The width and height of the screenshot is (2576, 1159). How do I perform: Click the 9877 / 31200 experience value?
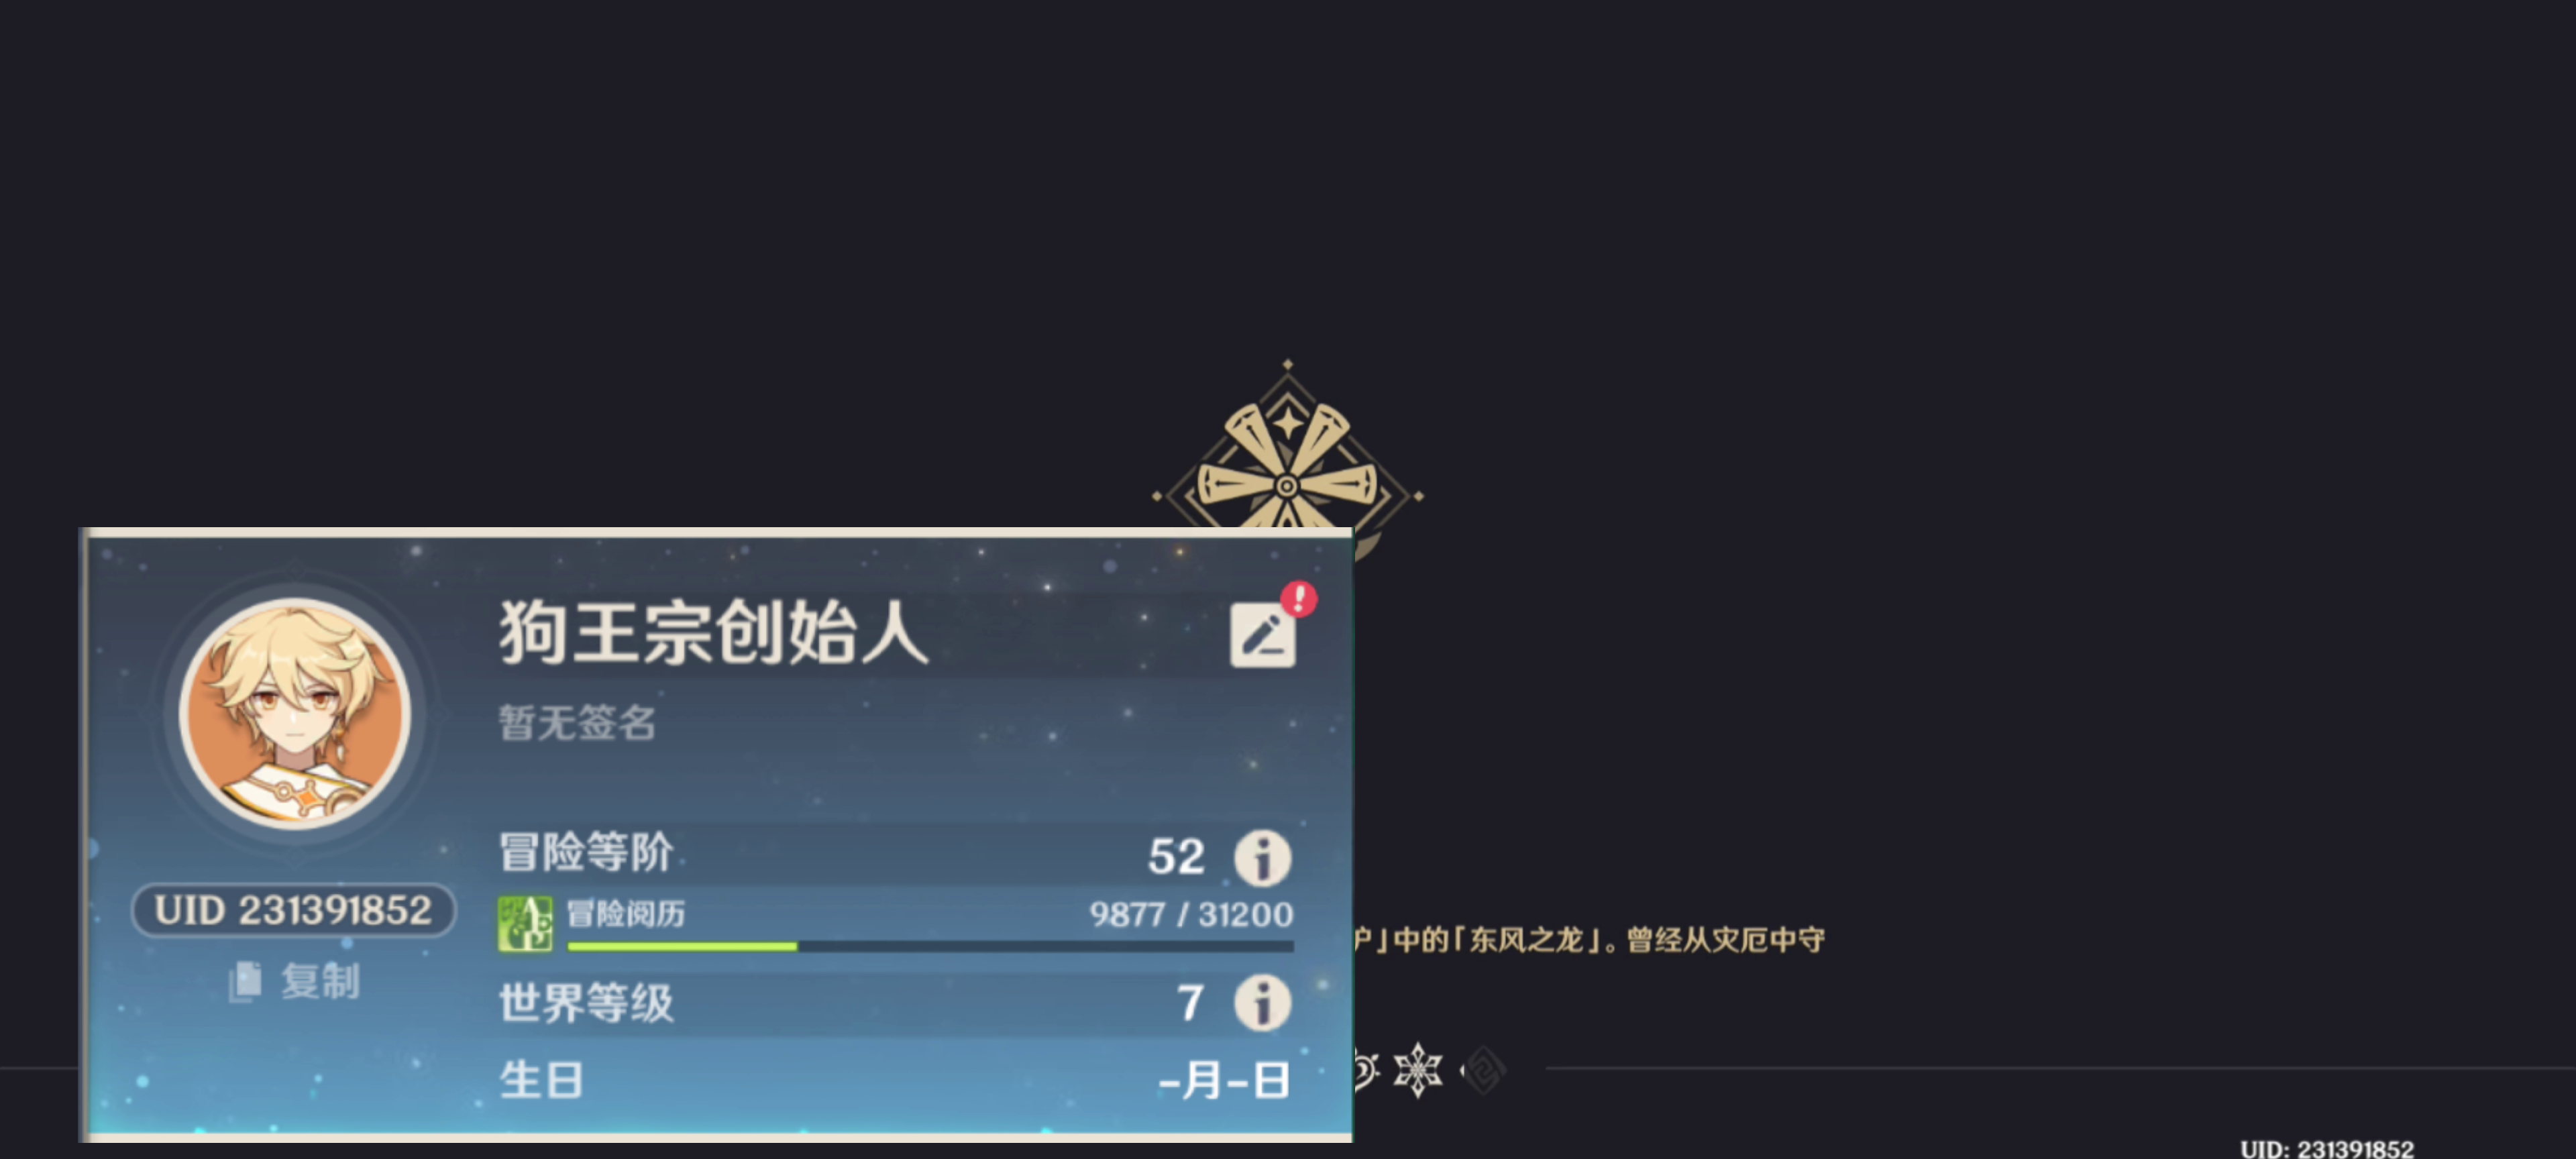coord(1190,914)
